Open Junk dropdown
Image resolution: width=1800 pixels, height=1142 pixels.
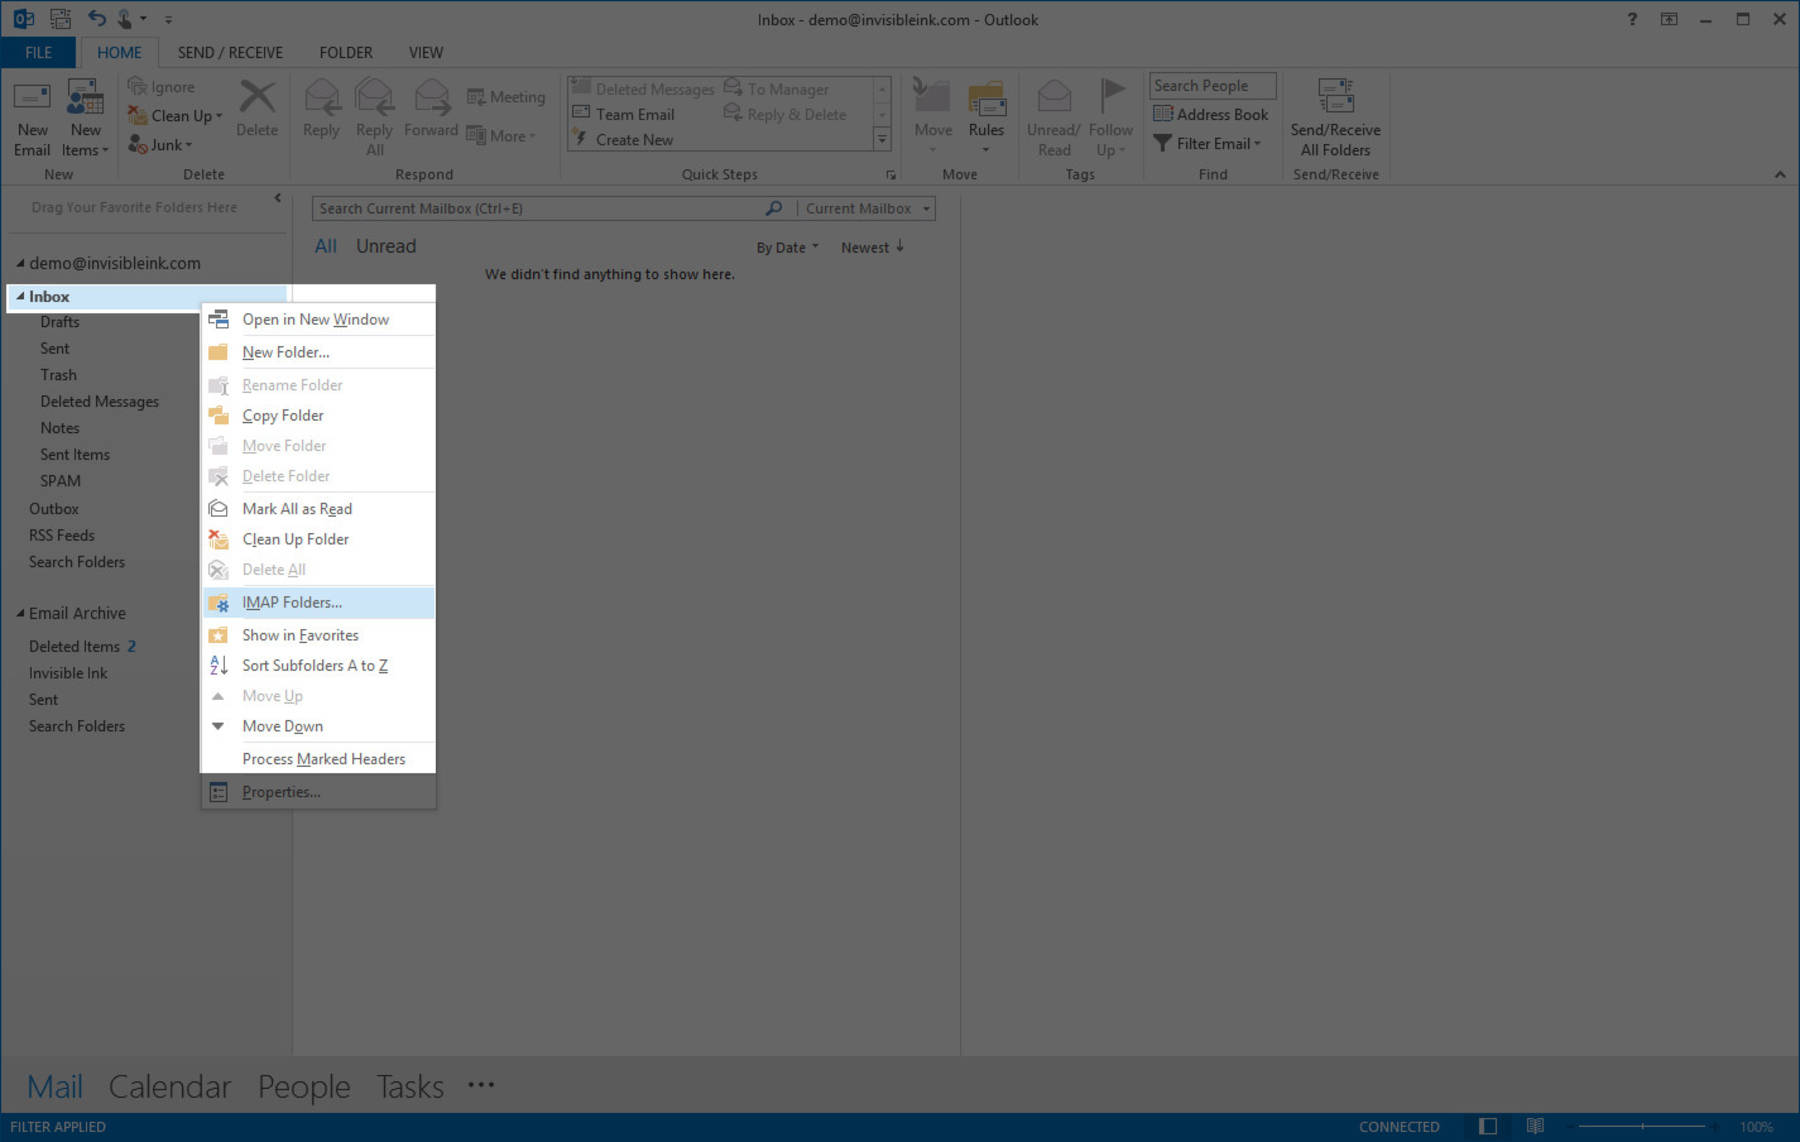tap(160, 145)
